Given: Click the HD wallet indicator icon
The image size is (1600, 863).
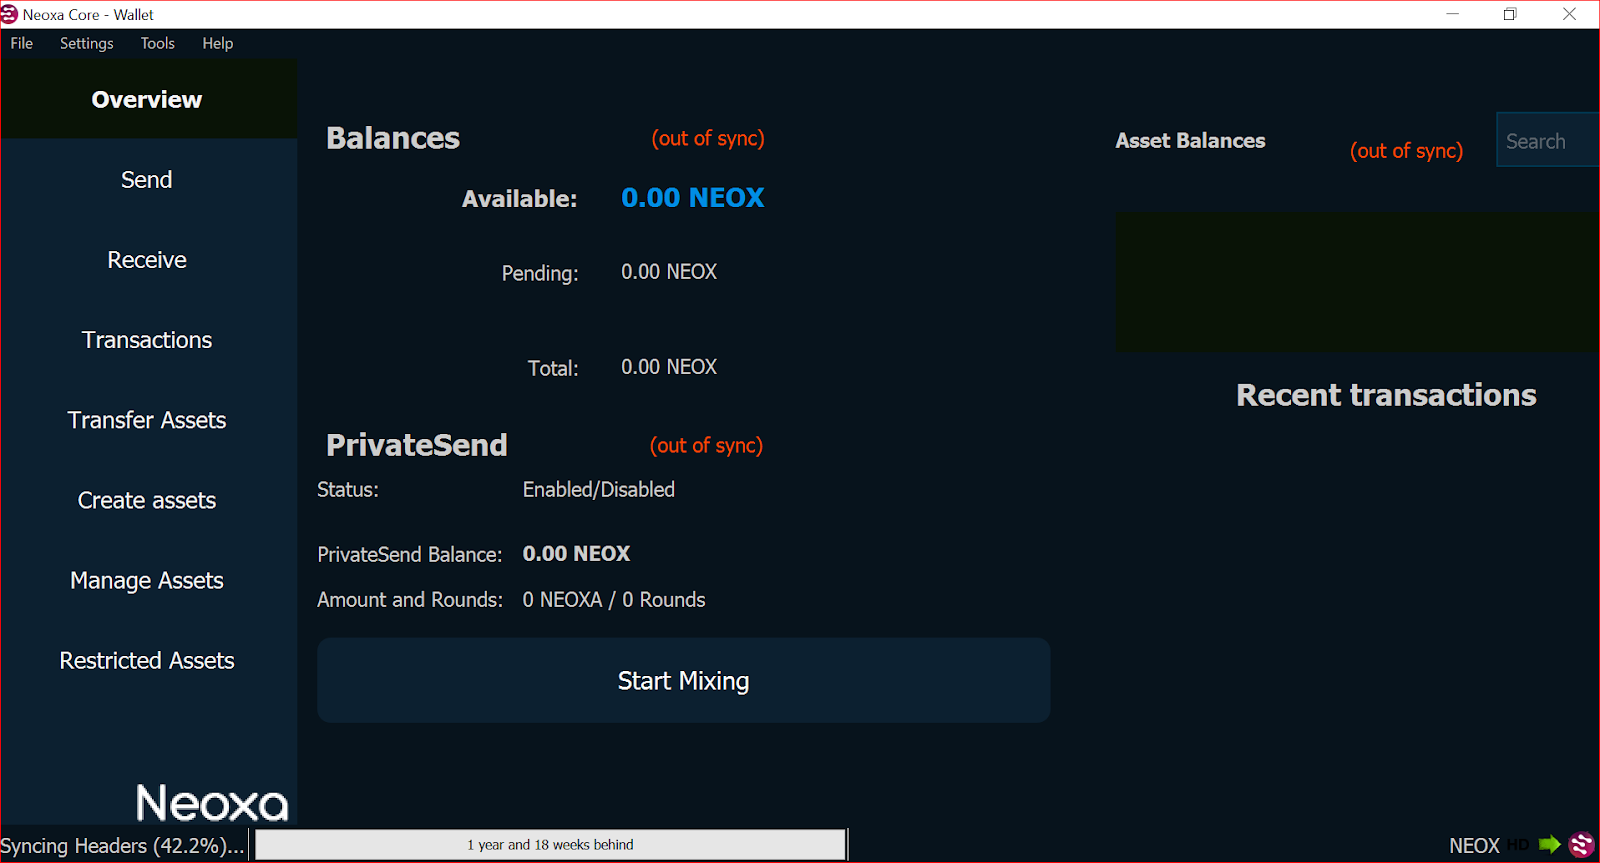Looking at the screenshot, I should 1518,845.
